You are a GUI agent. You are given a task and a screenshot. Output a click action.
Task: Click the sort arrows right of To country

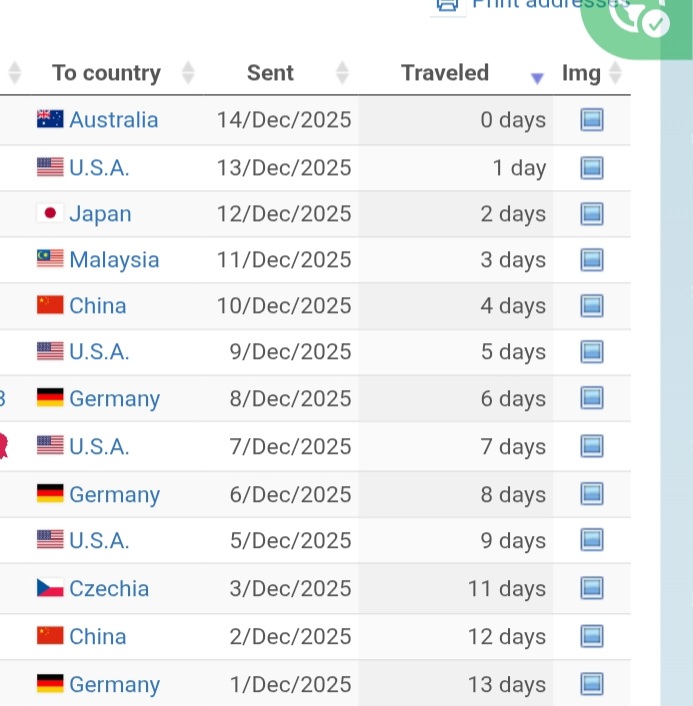188,73
